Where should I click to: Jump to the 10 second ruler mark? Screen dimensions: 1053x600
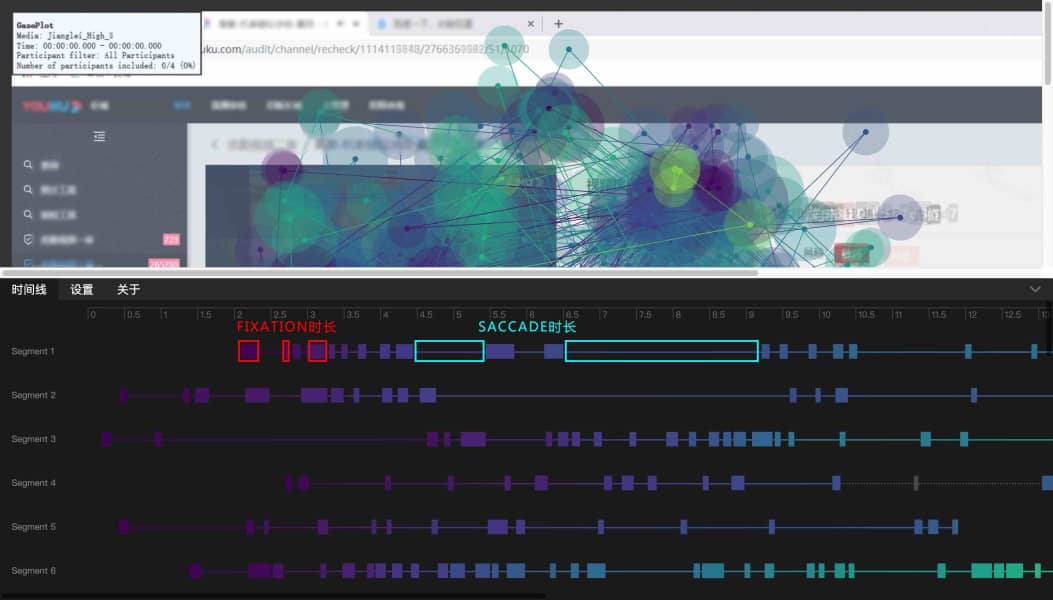[x=825, y=314]
